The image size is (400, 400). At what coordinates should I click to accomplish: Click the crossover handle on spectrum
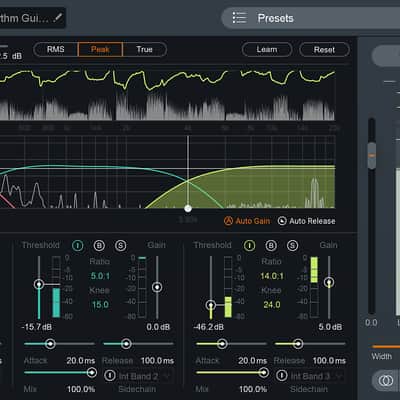[x=188, y=209]
